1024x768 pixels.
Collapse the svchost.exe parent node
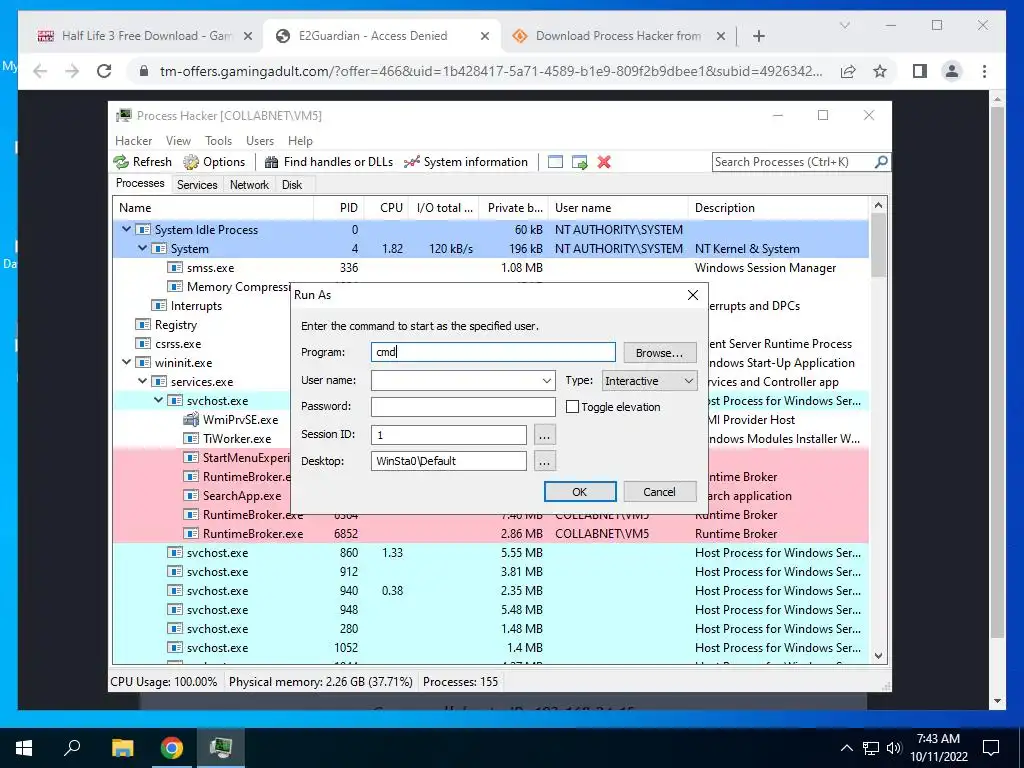[x=158, y=400]
